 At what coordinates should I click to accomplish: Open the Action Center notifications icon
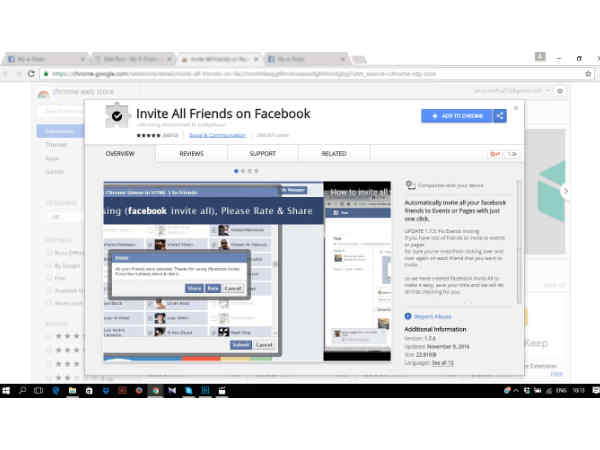point(595,390)
